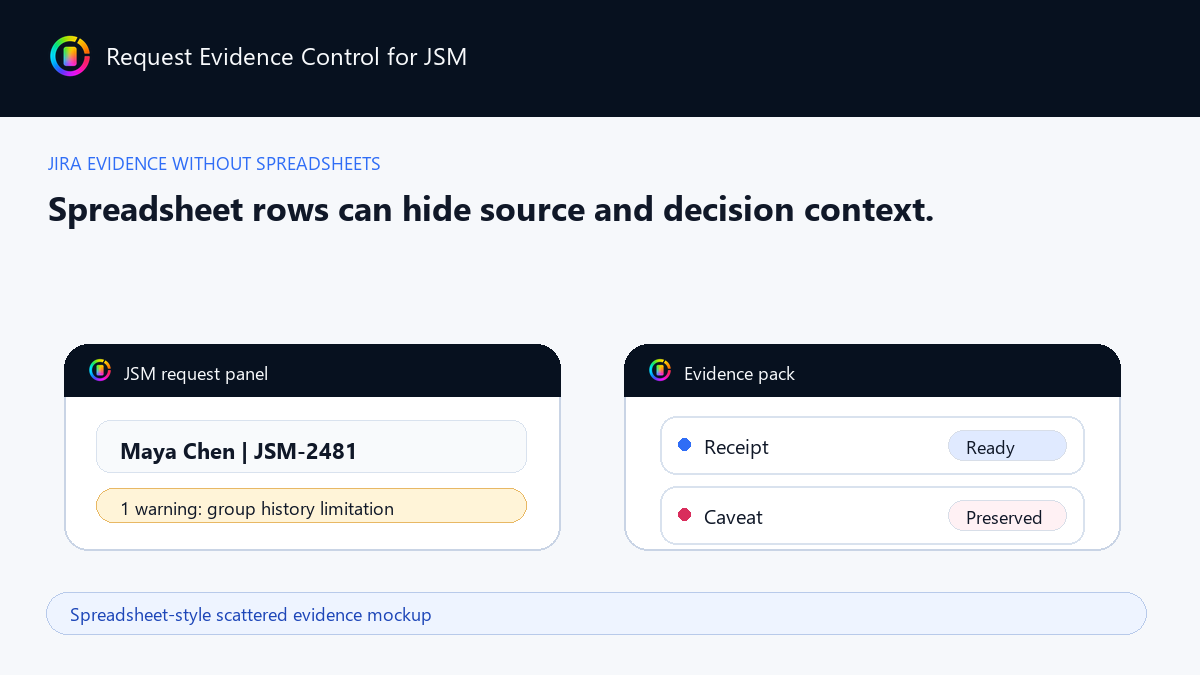Click the blue dot next to Receipt
This screenshot has height=675, width=1200.
685,445
